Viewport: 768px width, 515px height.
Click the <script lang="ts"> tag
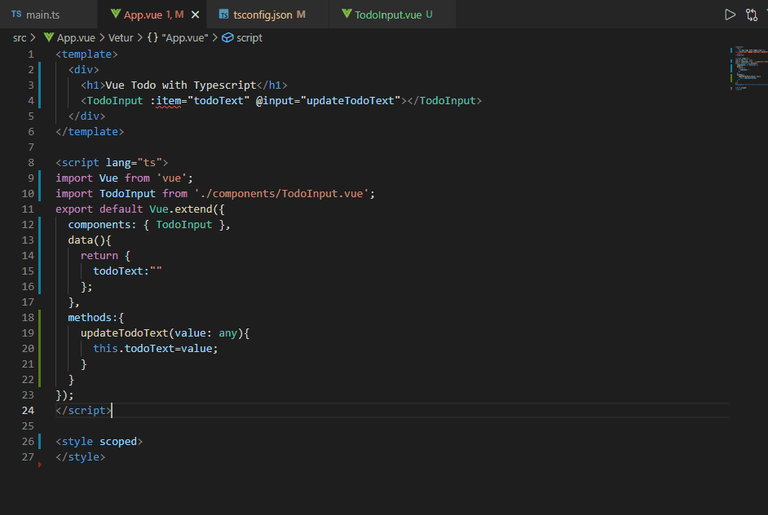pyautogui.click(x=112, y=163)
